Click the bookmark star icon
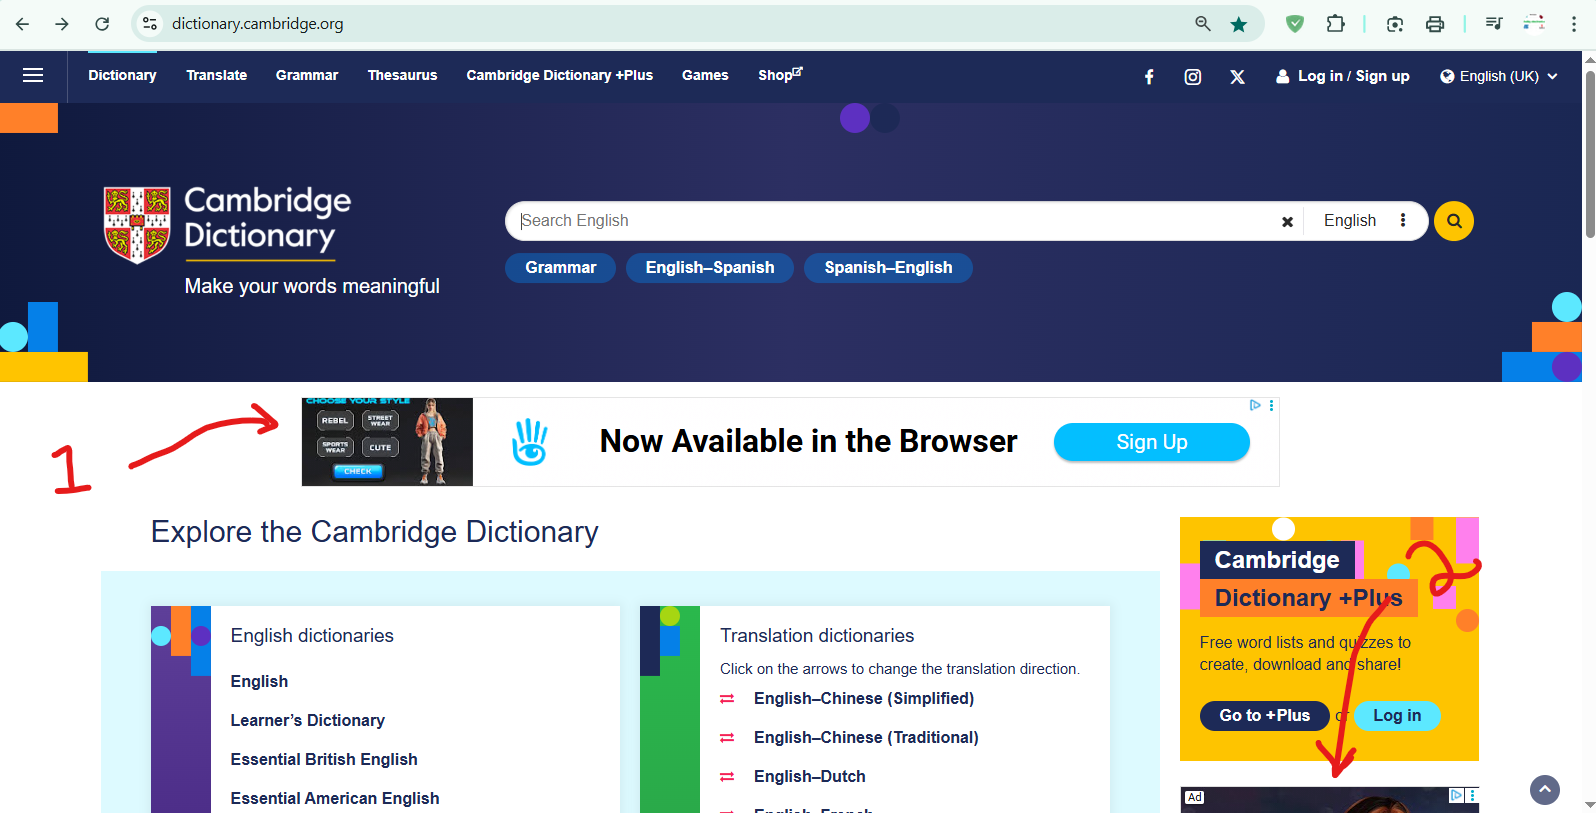Image resolution: width=1596 pixels, height=813 pixels. 1239,24
